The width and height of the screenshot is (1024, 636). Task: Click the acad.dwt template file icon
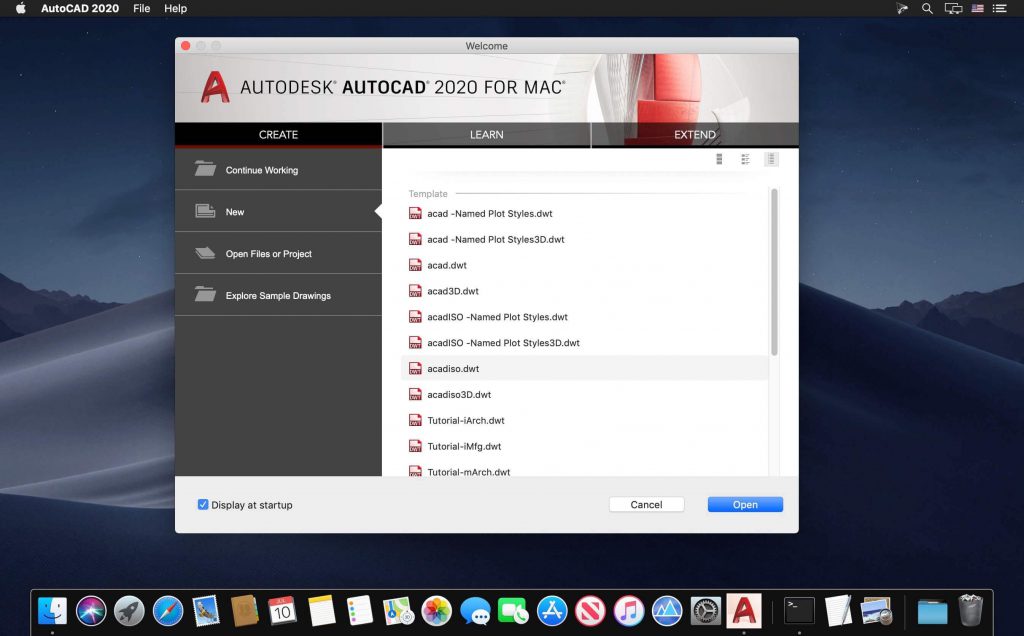[416, 265]
